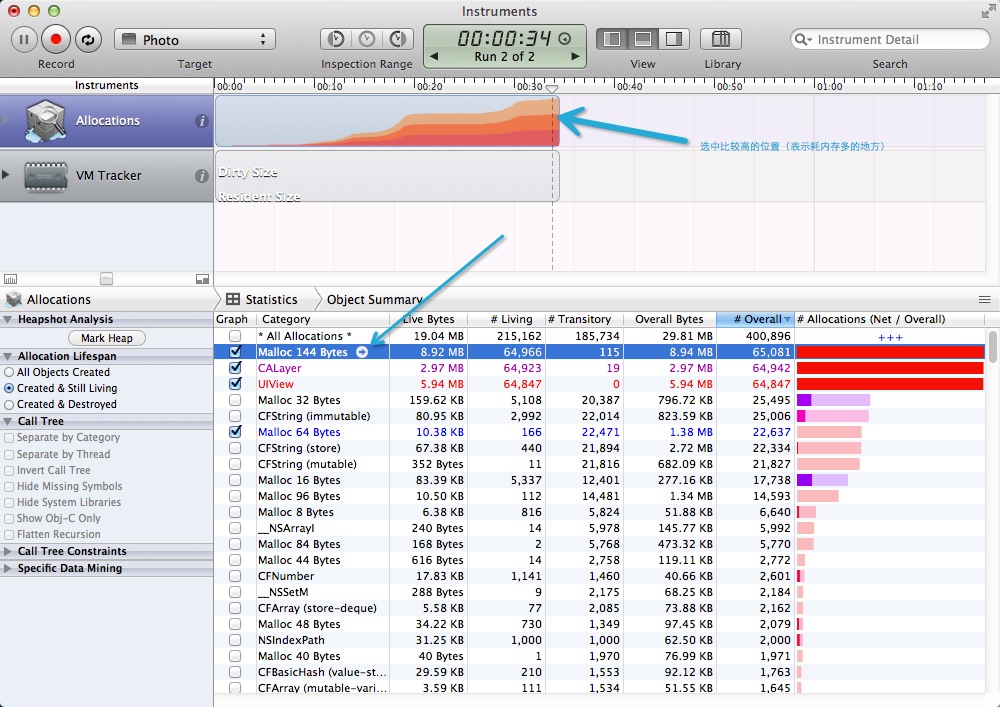Go to the next run arrow
This screenshot has width=1000, height=707.
tap(575, 56)
